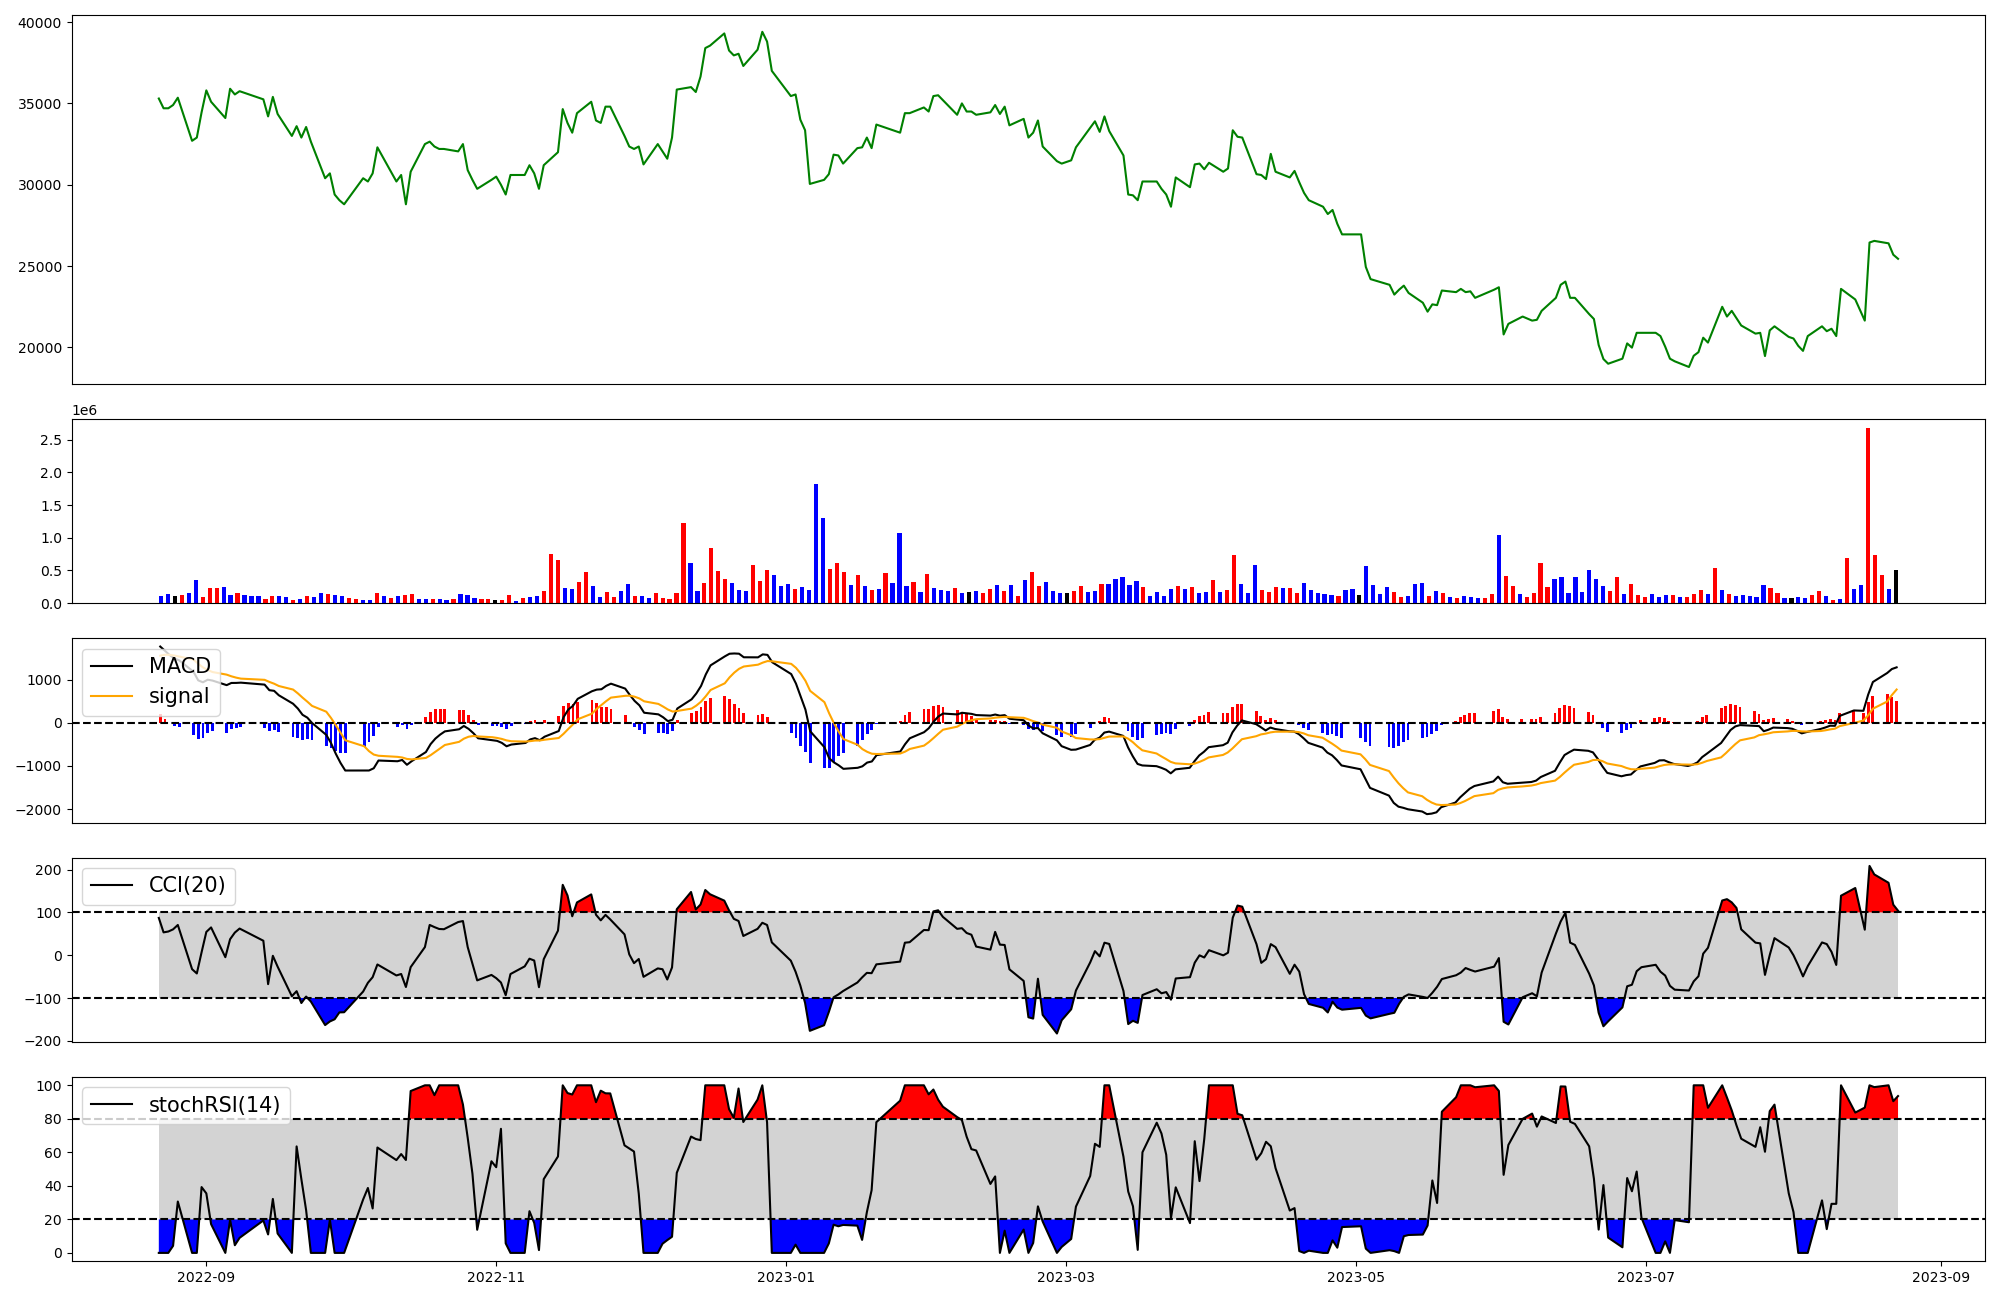Click the 2023-05 date axis label
This screenshot has height=1300, width=2000.
click(1356, 1277)
